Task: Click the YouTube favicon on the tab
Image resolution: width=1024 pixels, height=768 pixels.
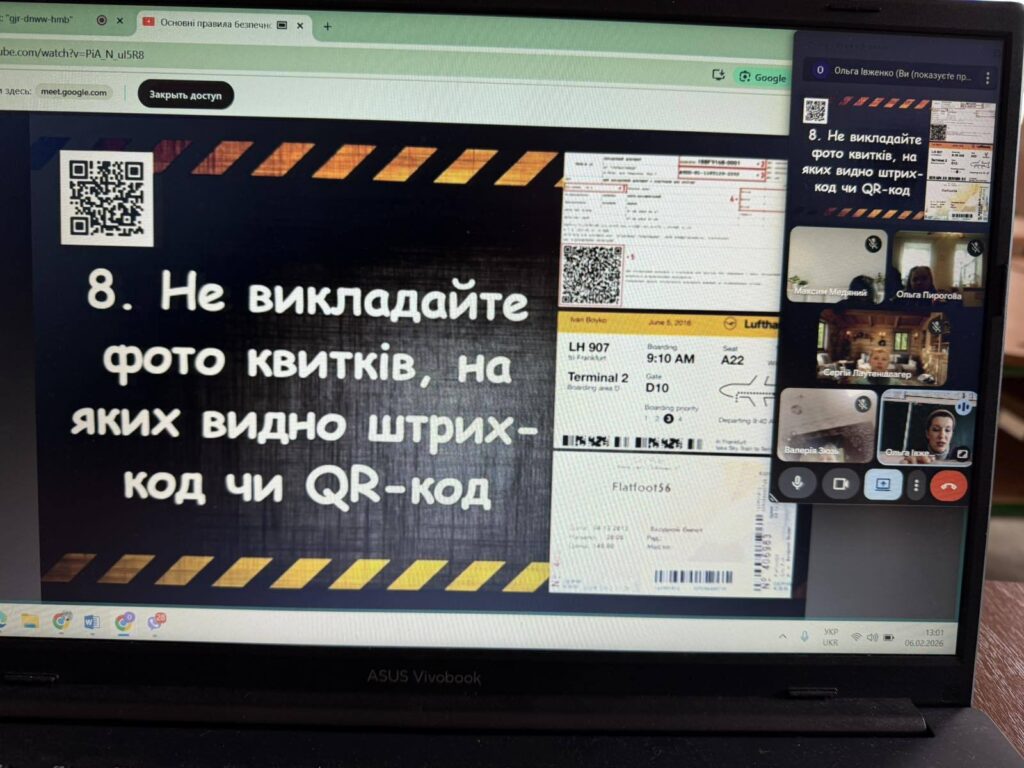Action: pyautogui.click(x=148, y=22)
